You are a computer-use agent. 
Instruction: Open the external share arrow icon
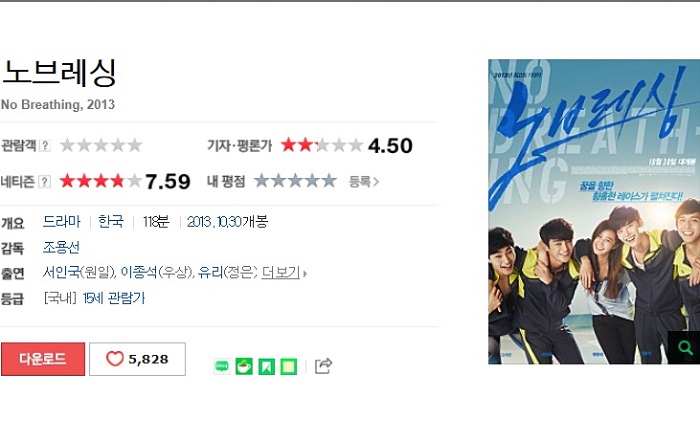[323, 366]
